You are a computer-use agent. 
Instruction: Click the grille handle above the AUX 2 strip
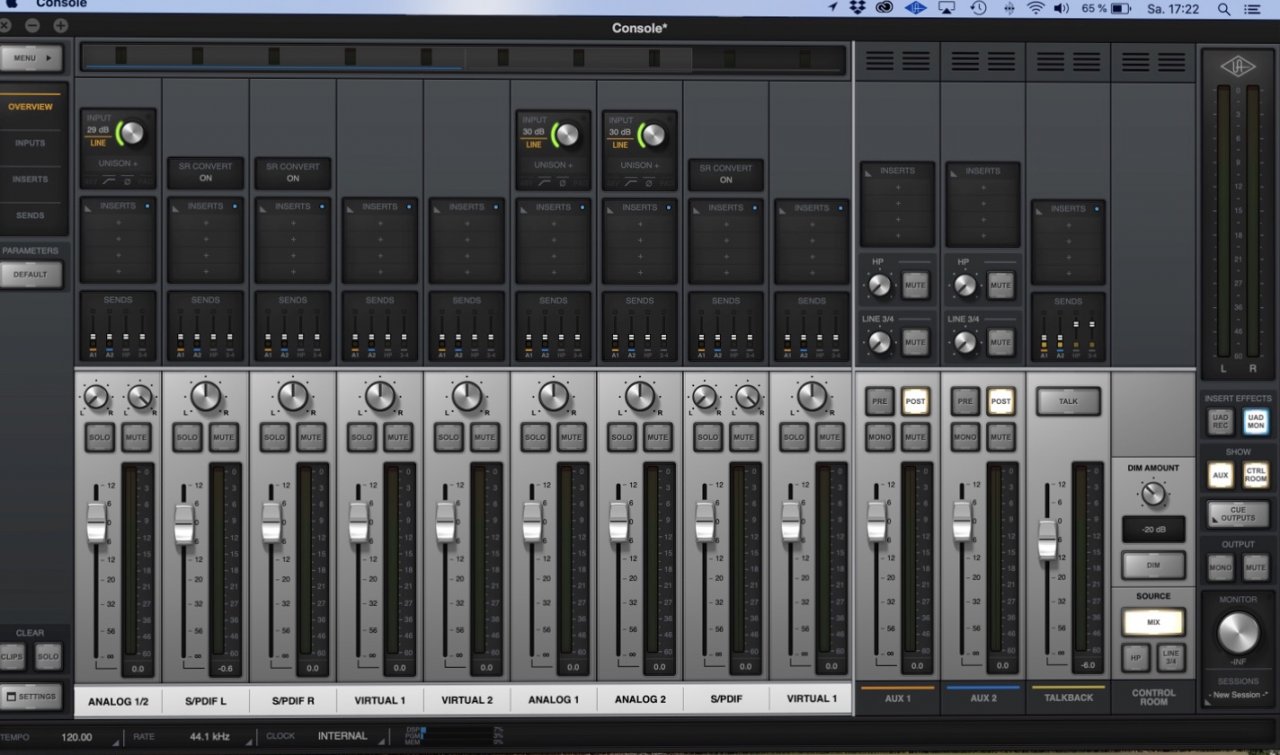click(x=982, y=61)
